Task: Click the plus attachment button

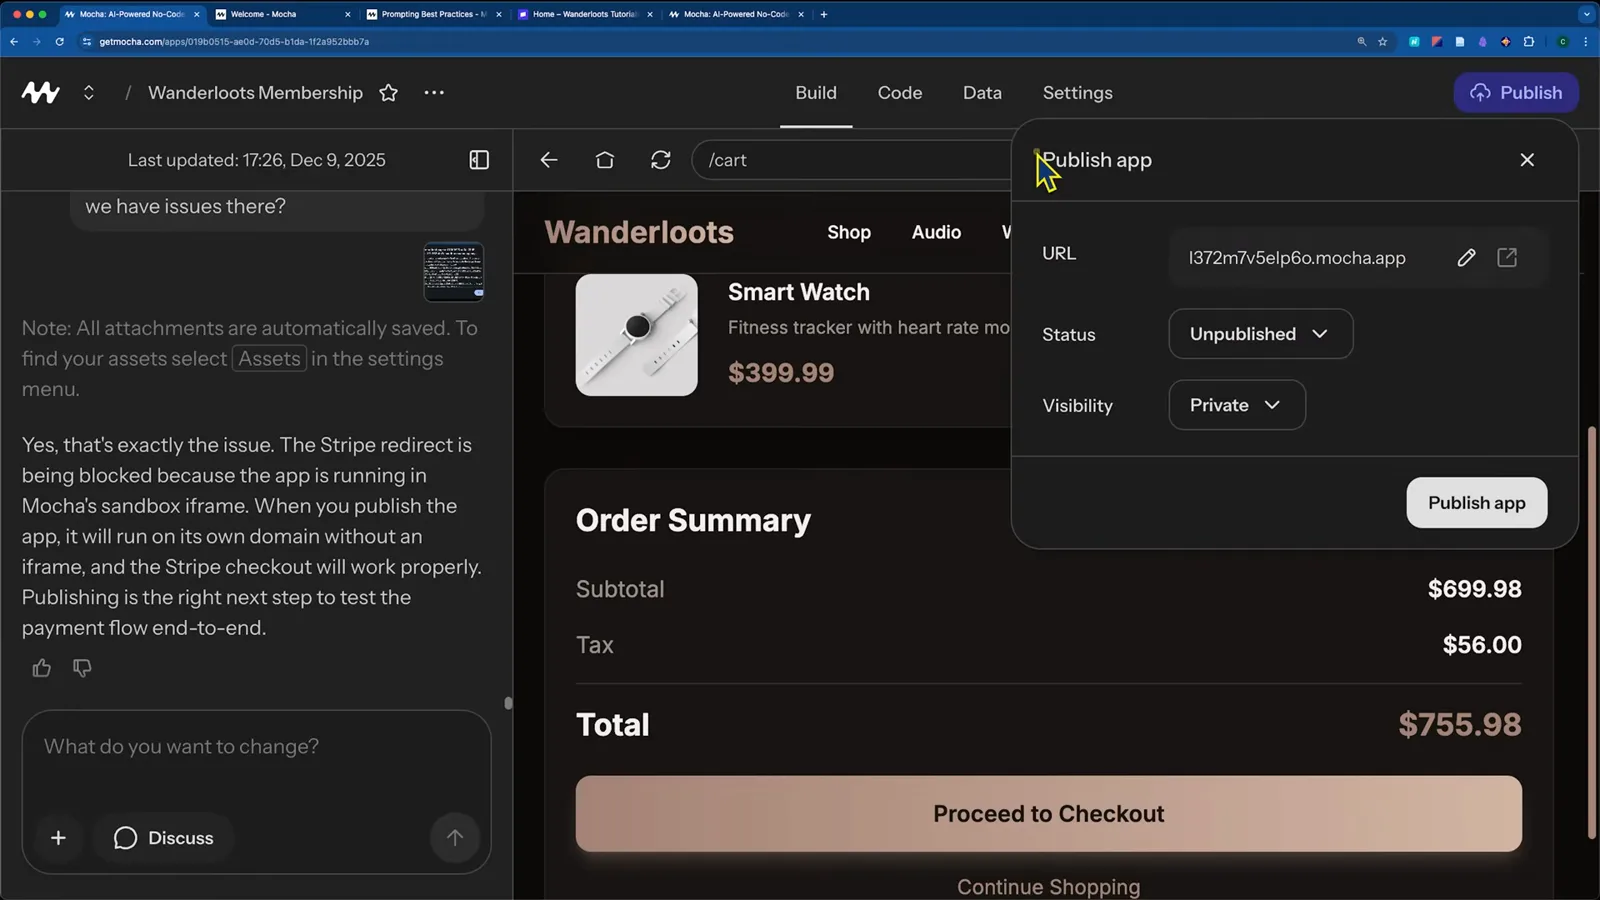Action: [x=58, y=838]
